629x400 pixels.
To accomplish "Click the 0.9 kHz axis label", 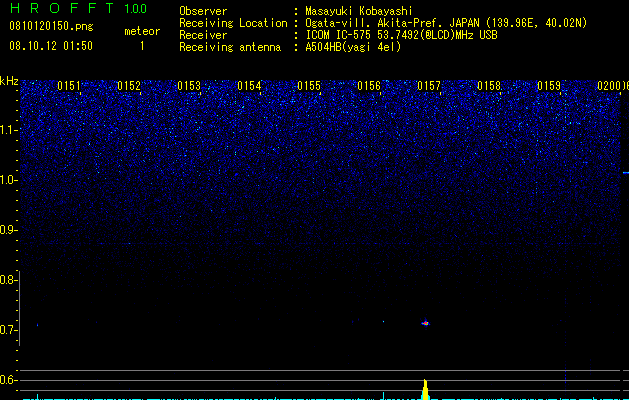I will point(9,230).
